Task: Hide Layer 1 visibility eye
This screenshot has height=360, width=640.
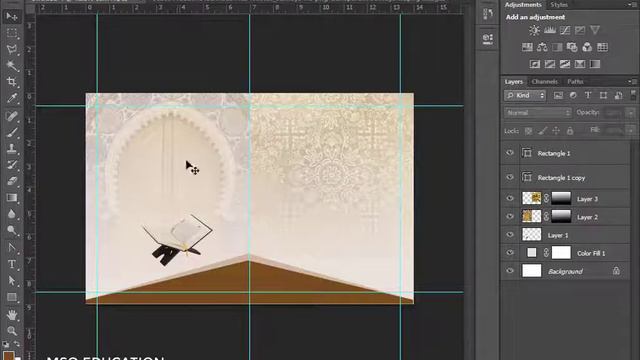Action: point(510,235)
